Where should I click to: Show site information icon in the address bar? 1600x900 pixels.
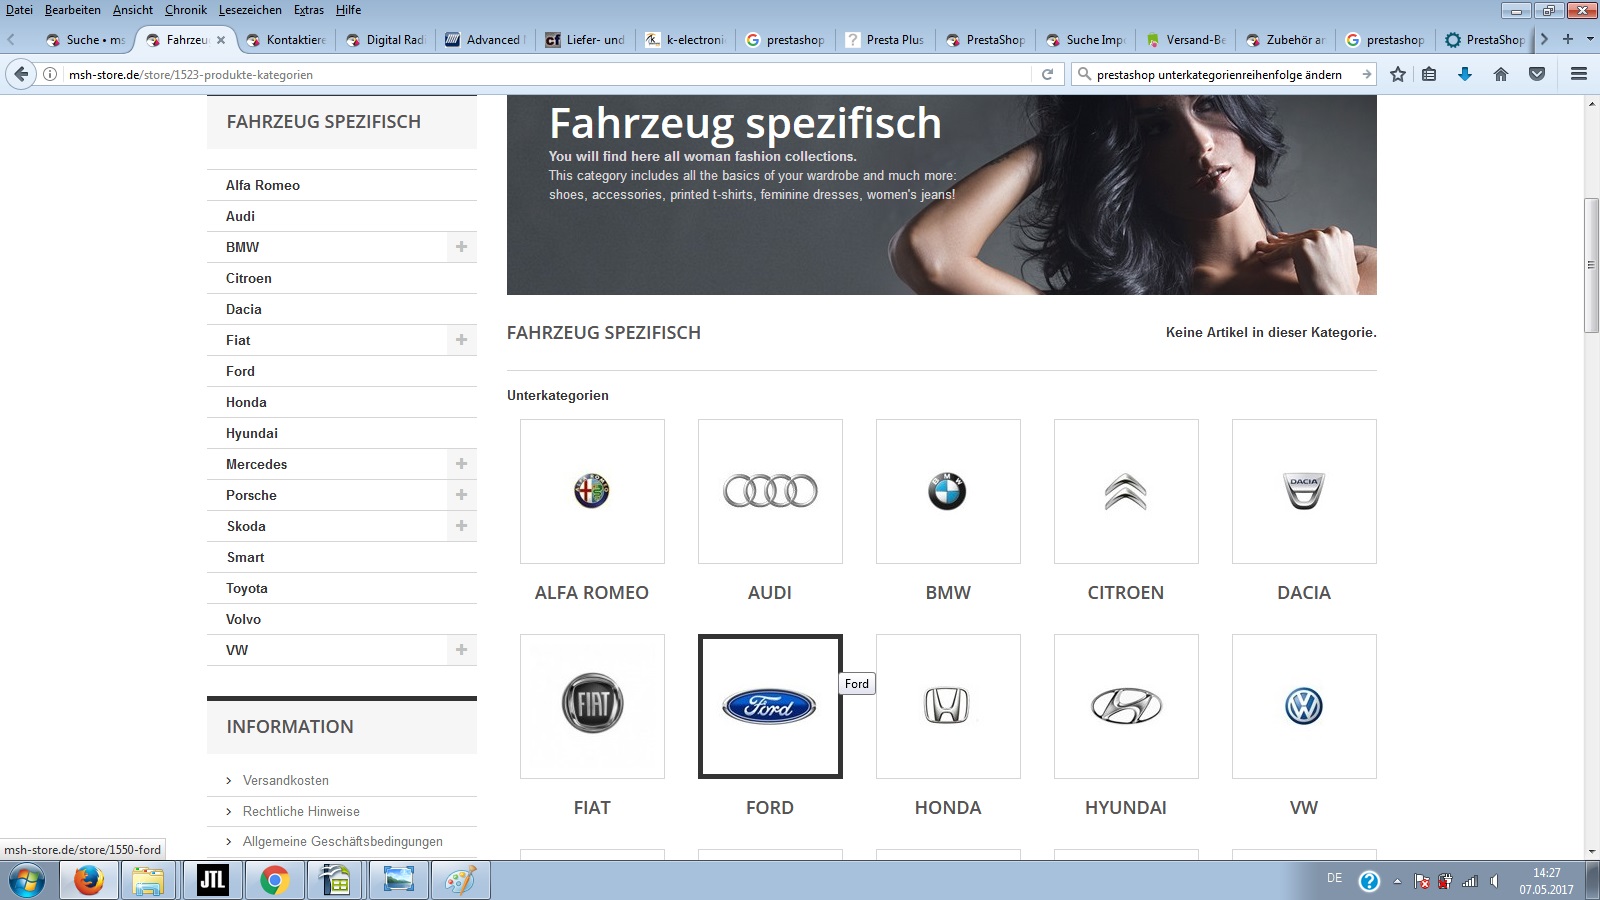pos(50,74)
